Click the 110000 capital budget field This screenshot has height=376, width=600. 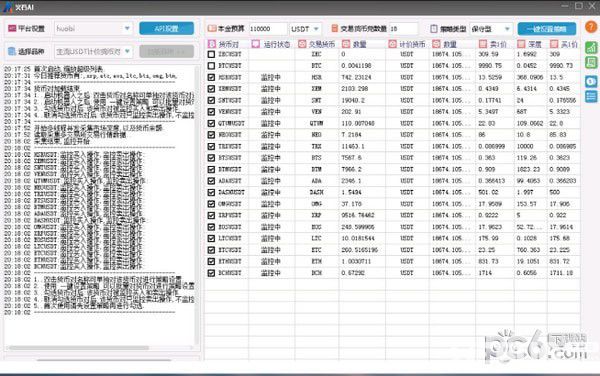(268, 29)
